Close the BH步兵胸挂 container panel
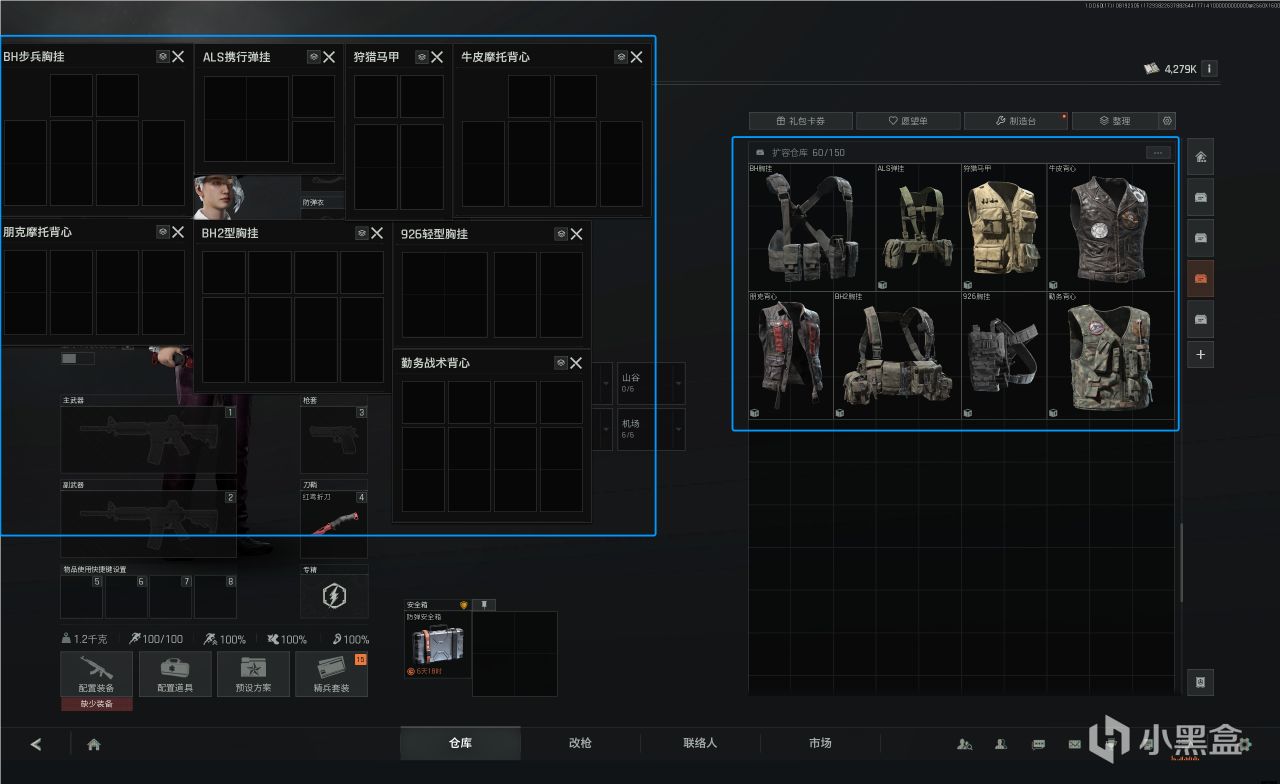This screenshot has height=784, width=1280. [x=178, y=57]
